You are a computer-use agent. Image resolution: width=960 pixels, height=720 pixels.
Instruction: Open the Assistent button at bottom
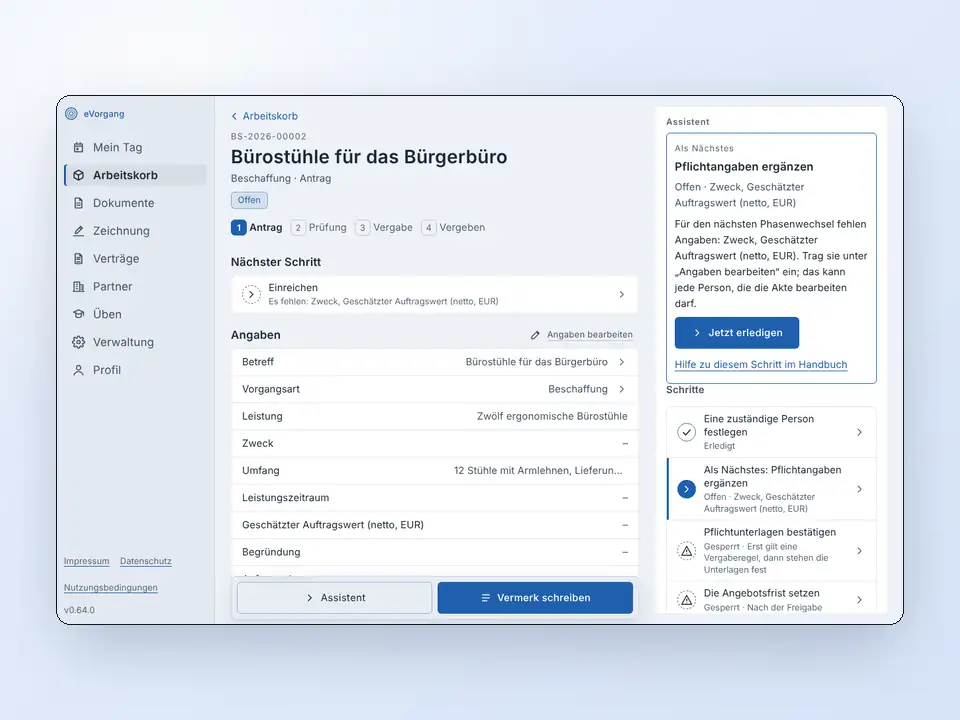(334, 598)
